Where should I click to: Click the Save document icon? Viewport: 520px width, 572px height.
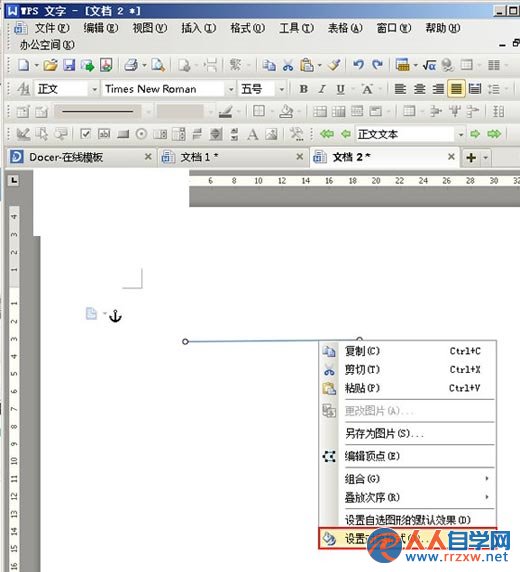[x=69, y=65]
